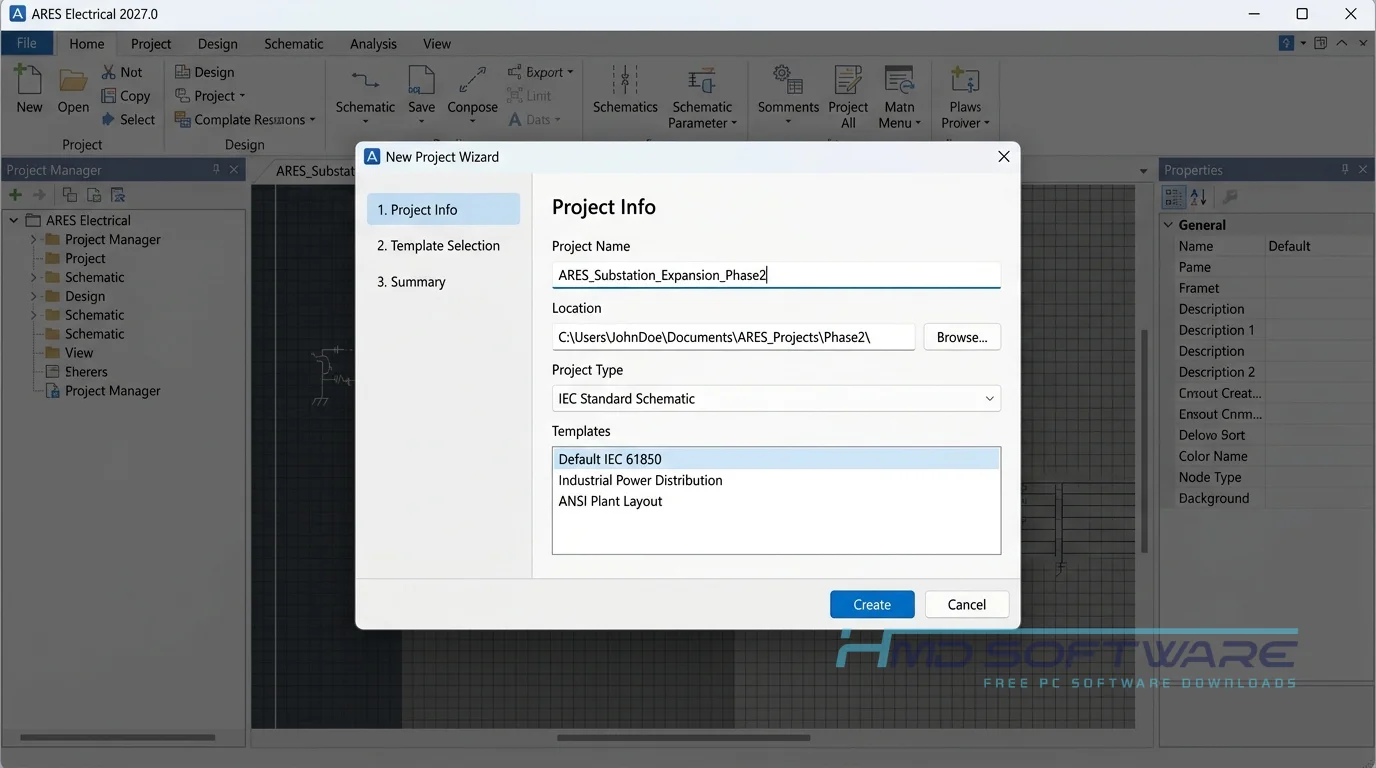Click green plus icon in Project Manager toolbar
This screenshot has width=1376, height=768.
15,195
